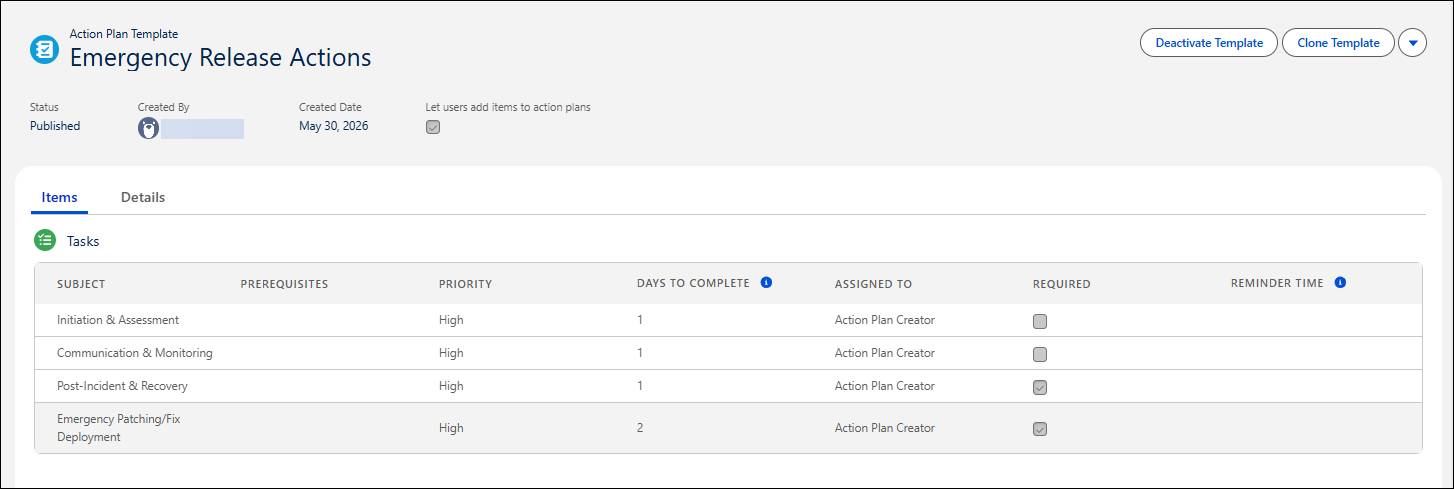
Task: Click the Deactivate Template button
Action: pyautogui.click(x=1209, y=43)
